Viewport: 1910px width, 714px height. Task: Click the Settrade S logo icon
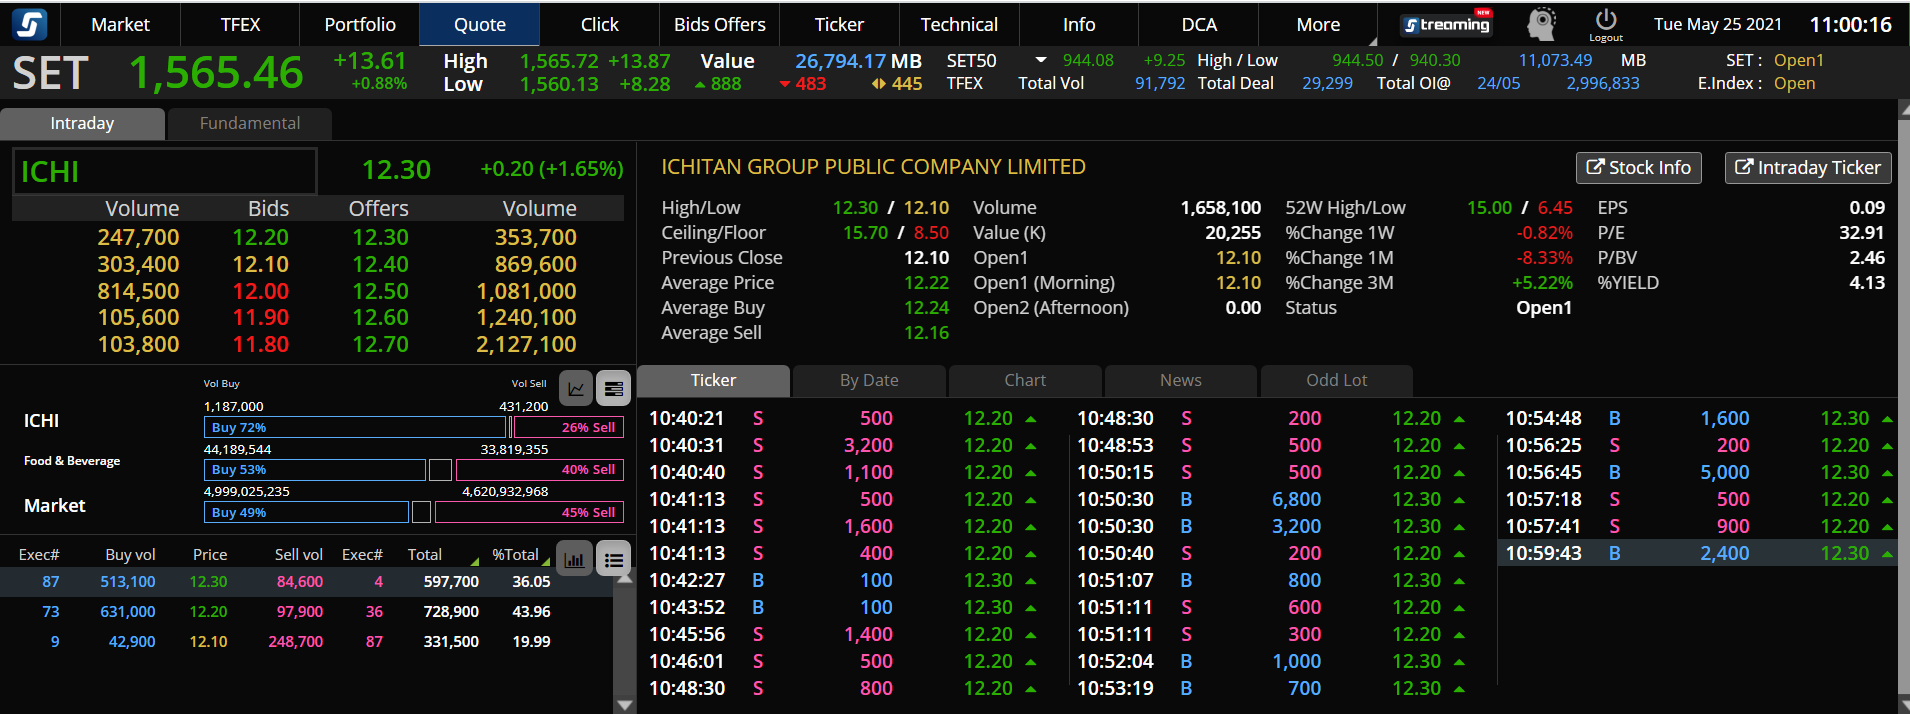pos(30,23)
